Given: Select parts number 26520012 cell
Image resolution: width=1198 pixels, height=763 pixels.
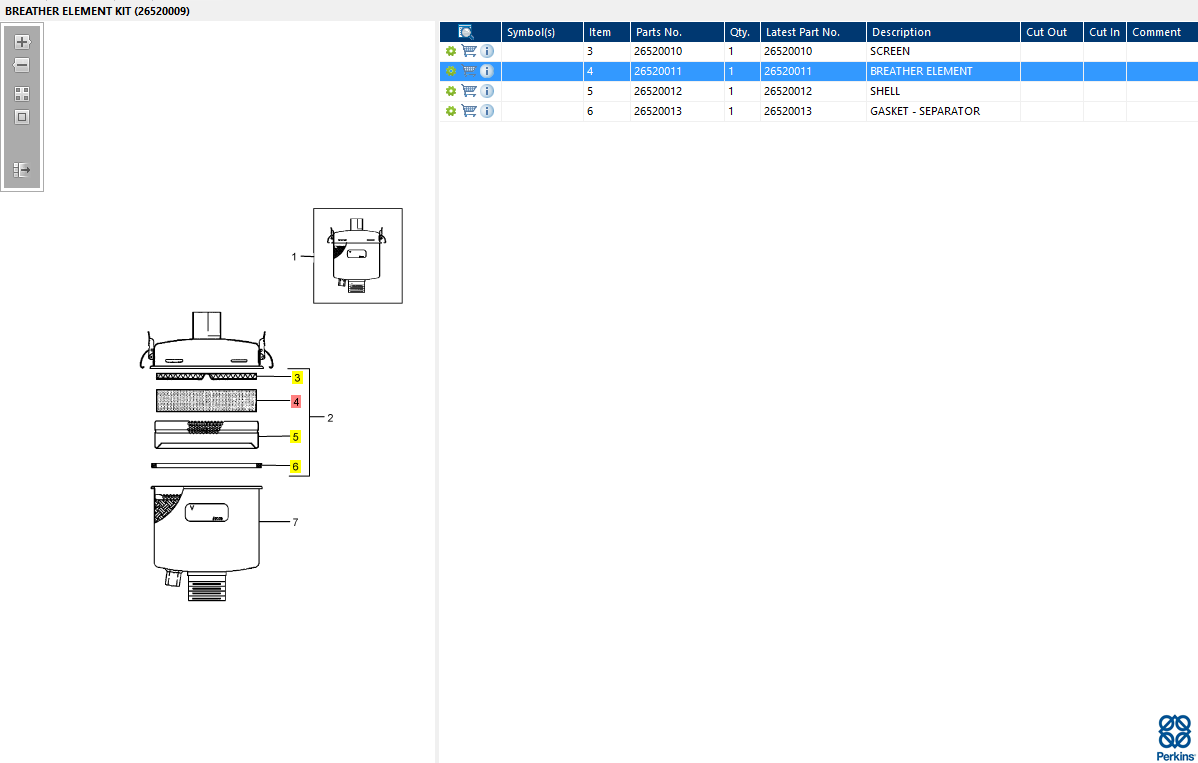Looking at the screenshot, I should click(x=677, y=91).
